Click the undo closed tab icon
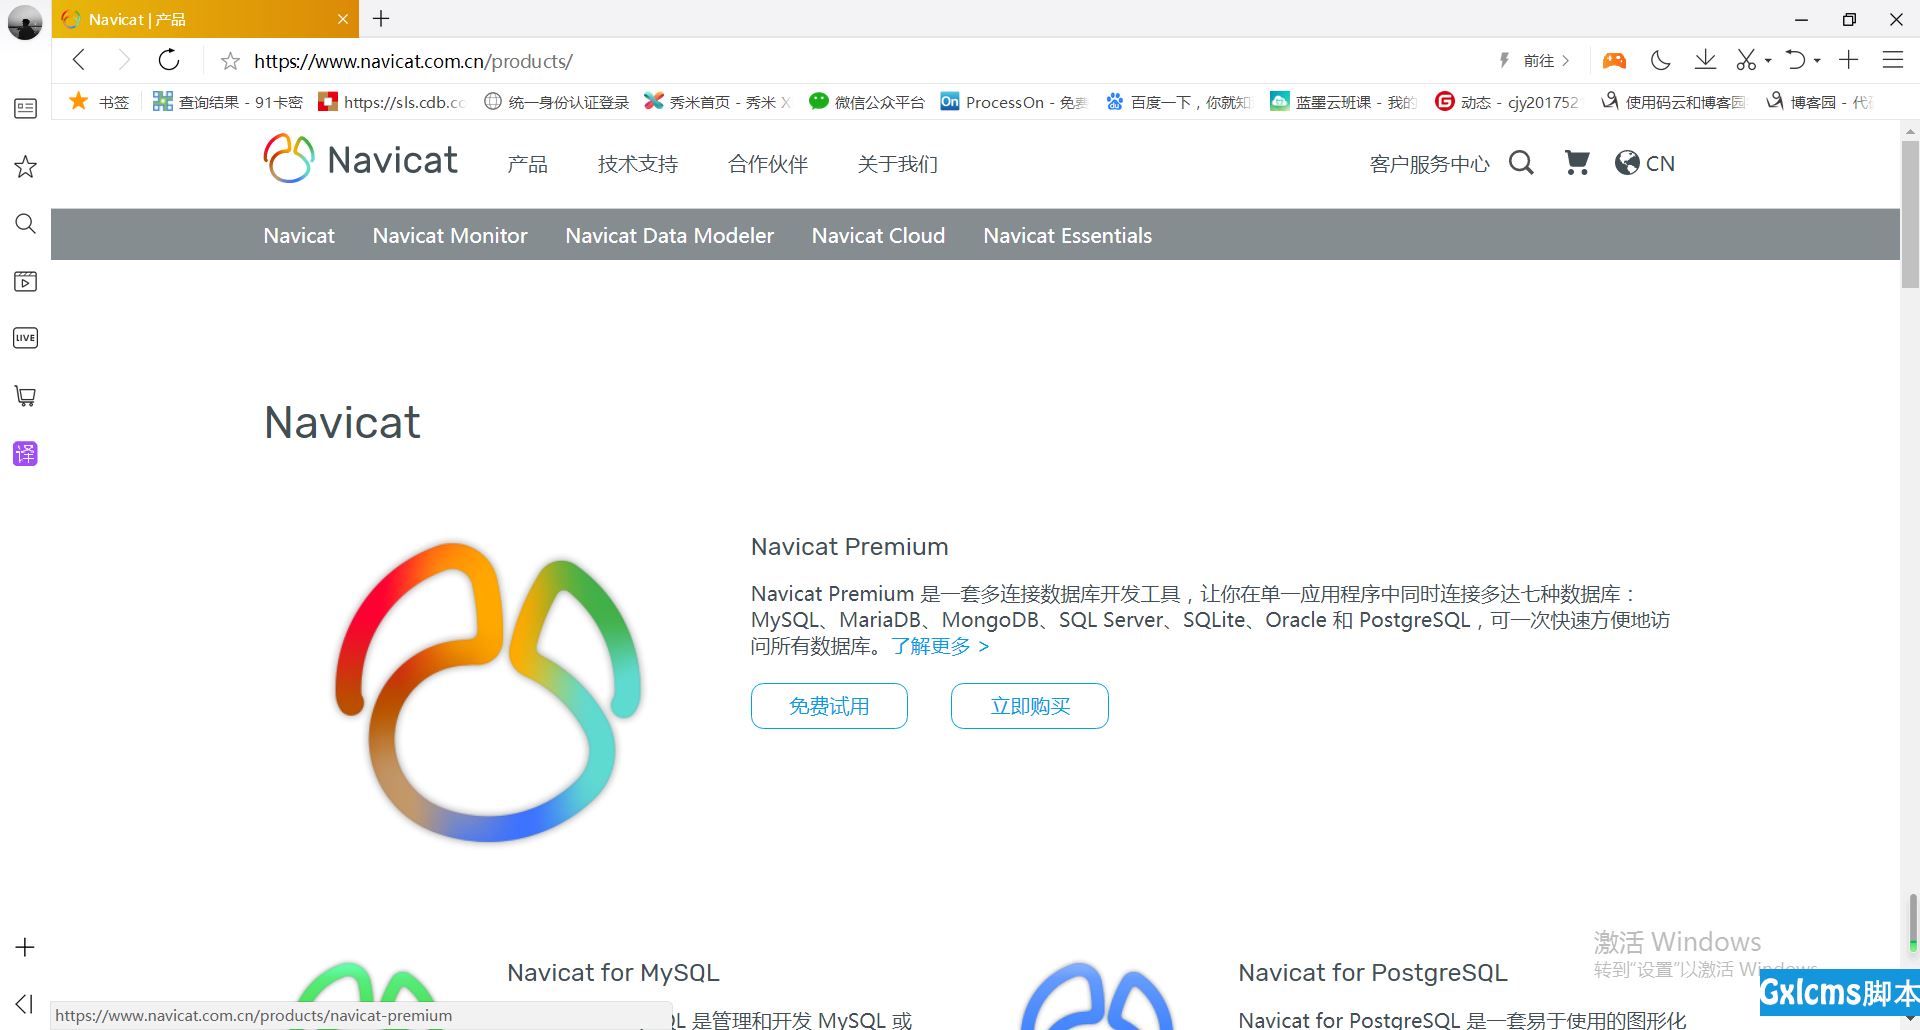 (1796, 60)
